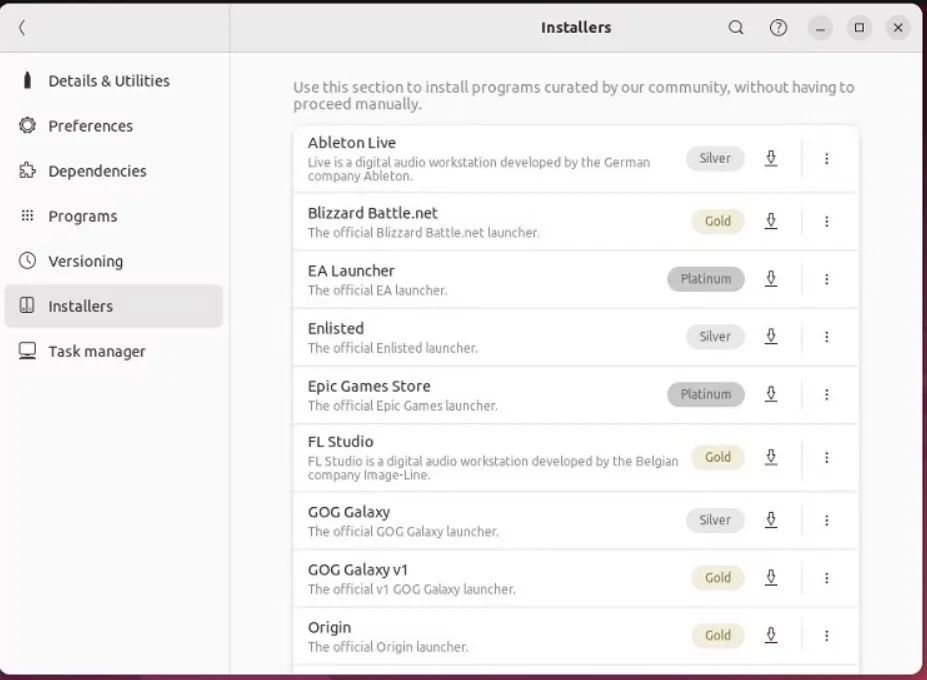This screenshot has width=927, height=680.
Task: Click the FL Studio download icon
Action: pos(771,457)
